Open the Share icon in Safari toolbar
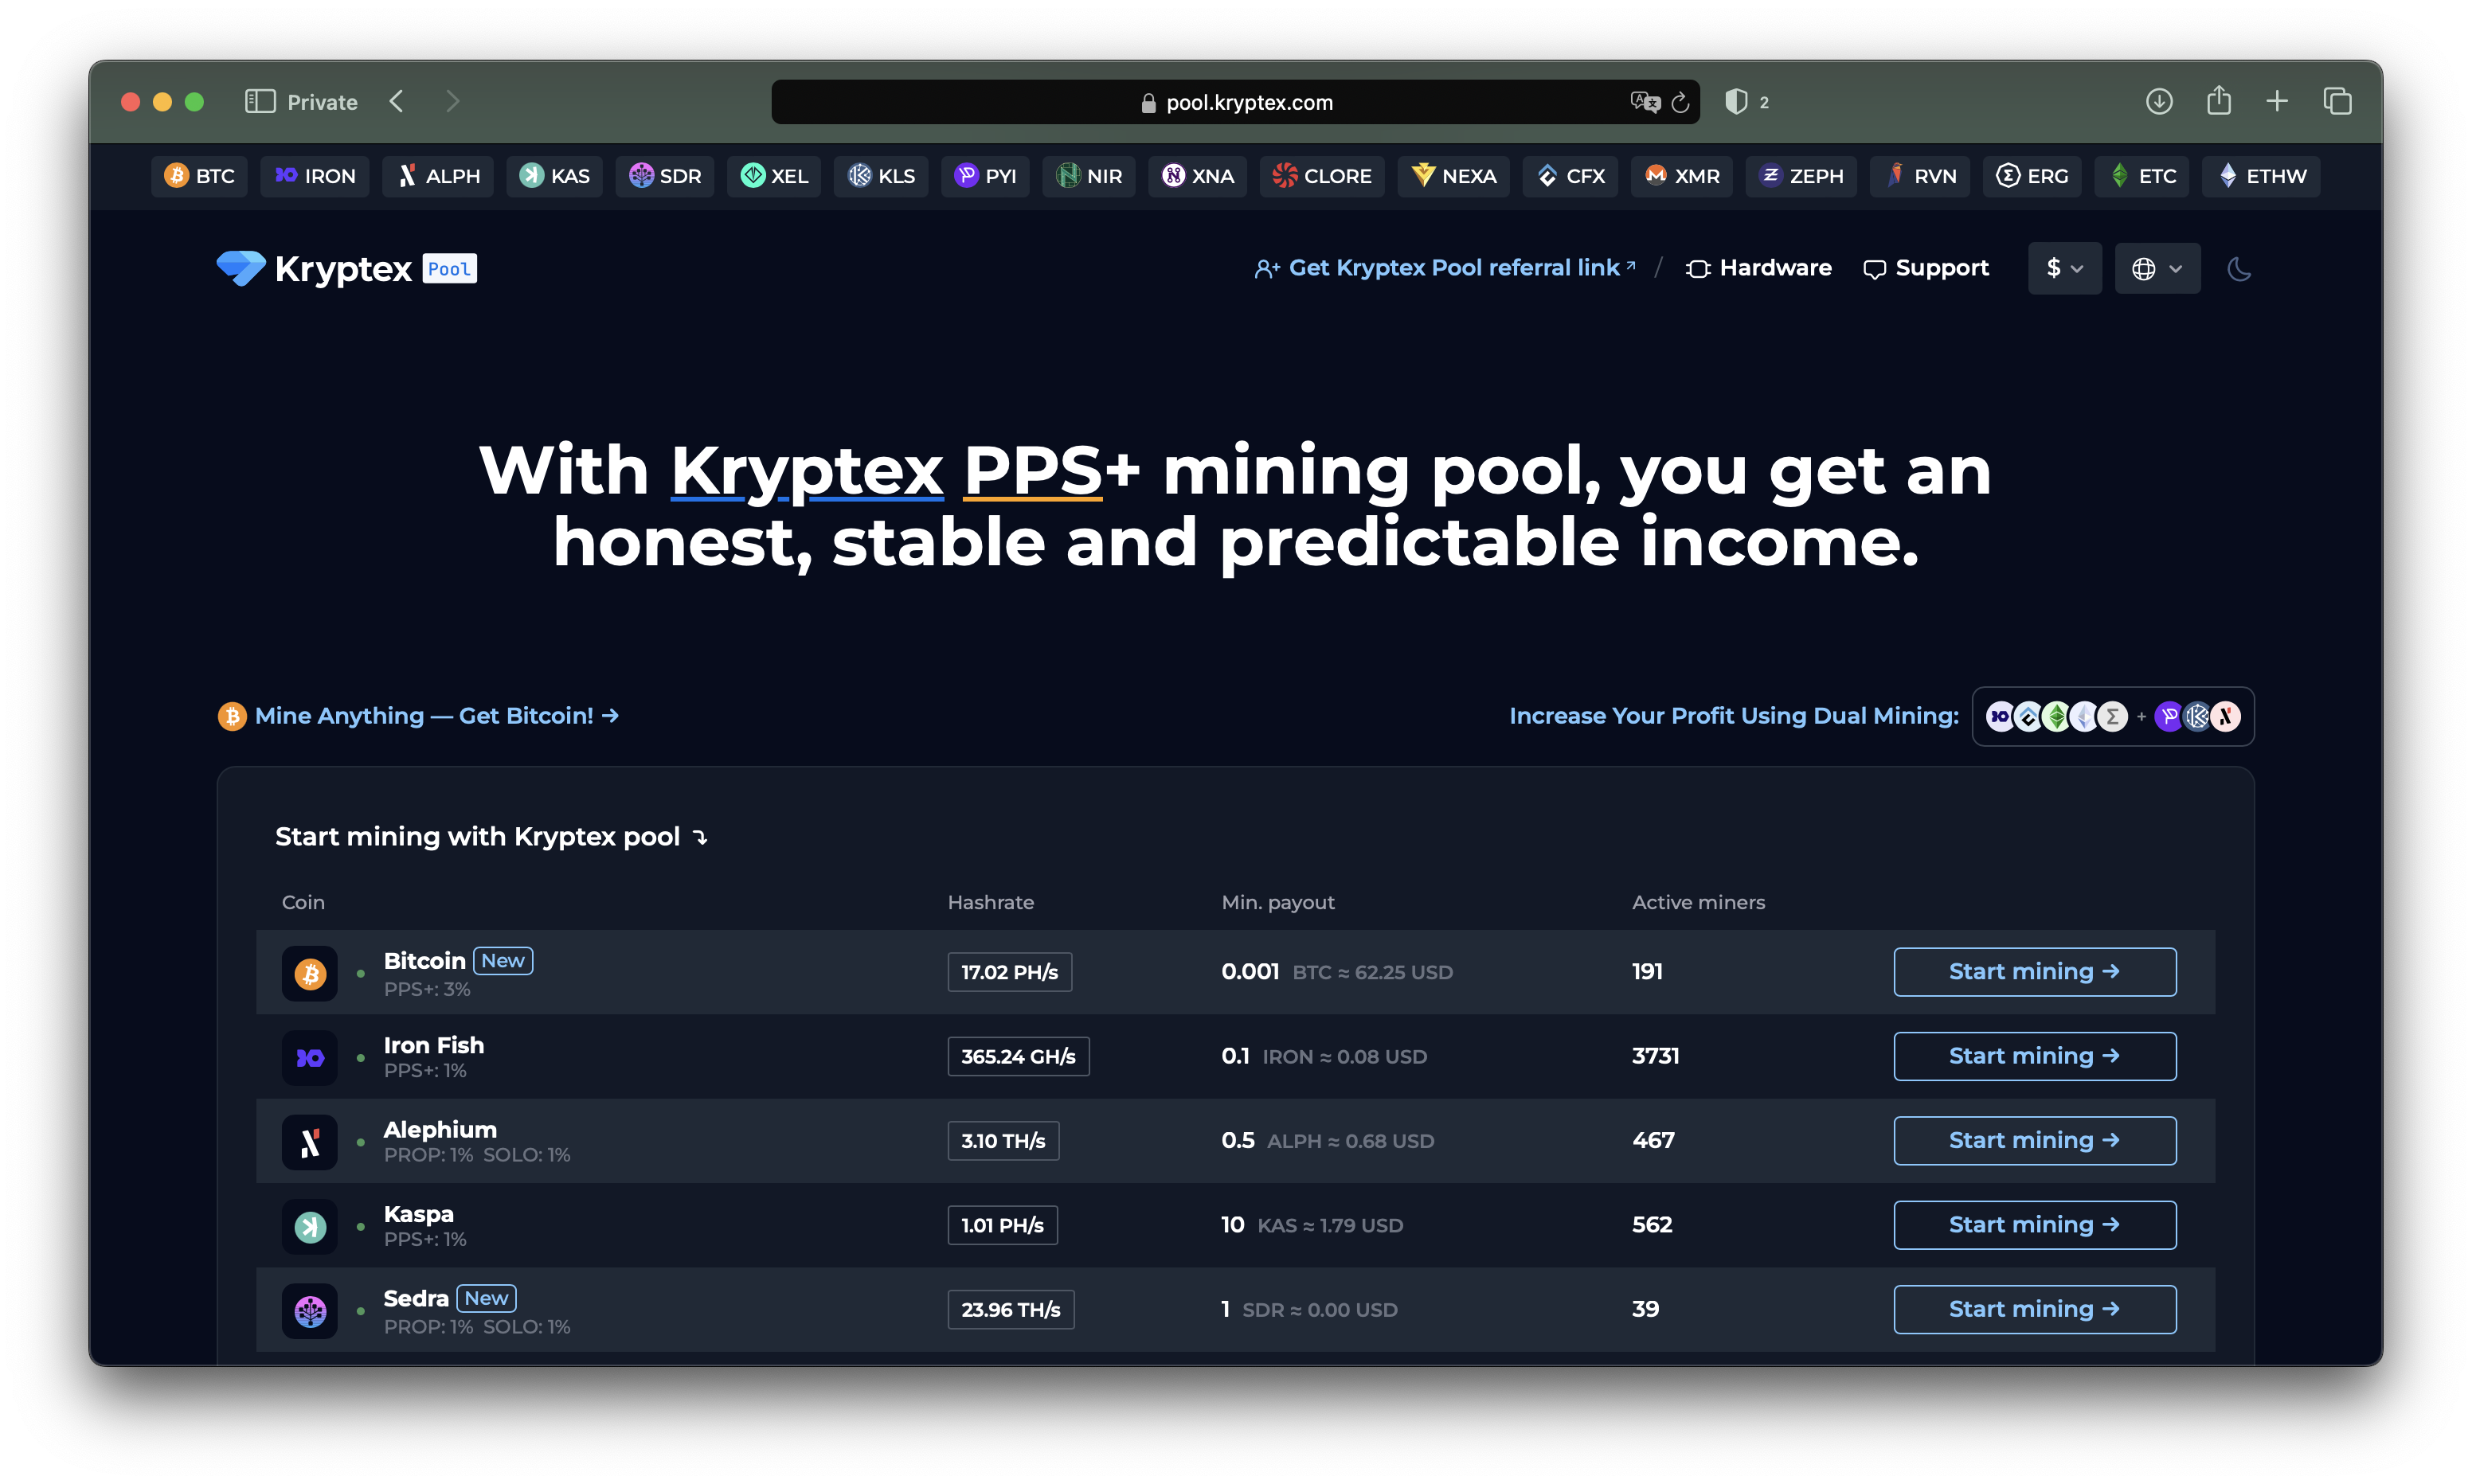 click(2219, 100)
